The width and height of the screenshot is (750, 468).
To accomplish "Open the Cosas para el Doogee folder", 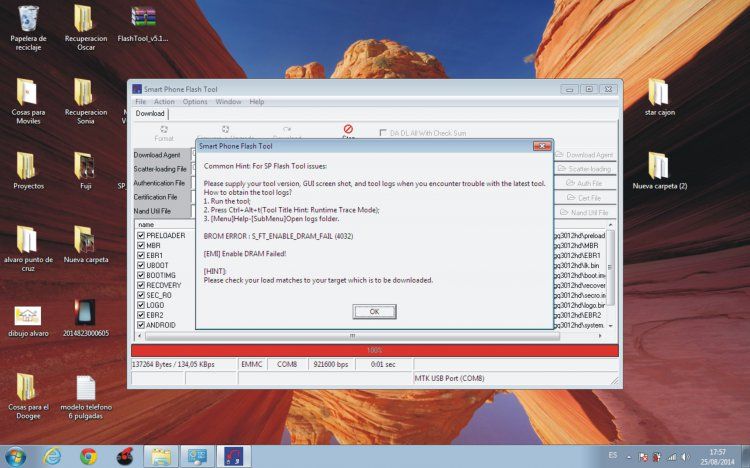I will tap(28, 396).
